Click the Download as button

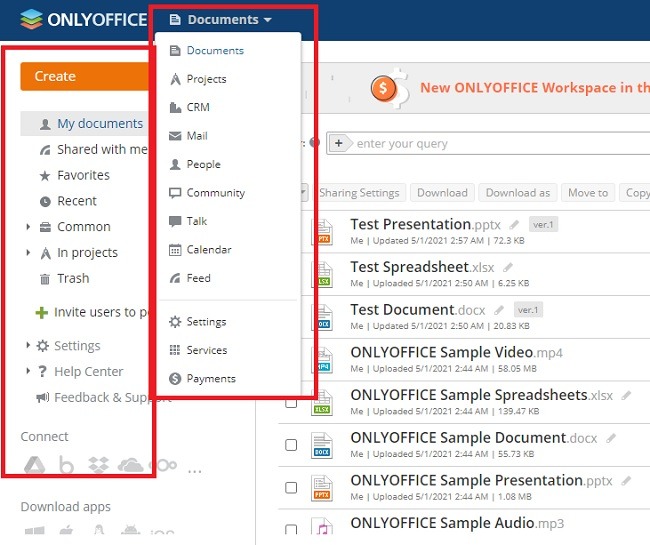pyautogui.click(x=518, y=193)
